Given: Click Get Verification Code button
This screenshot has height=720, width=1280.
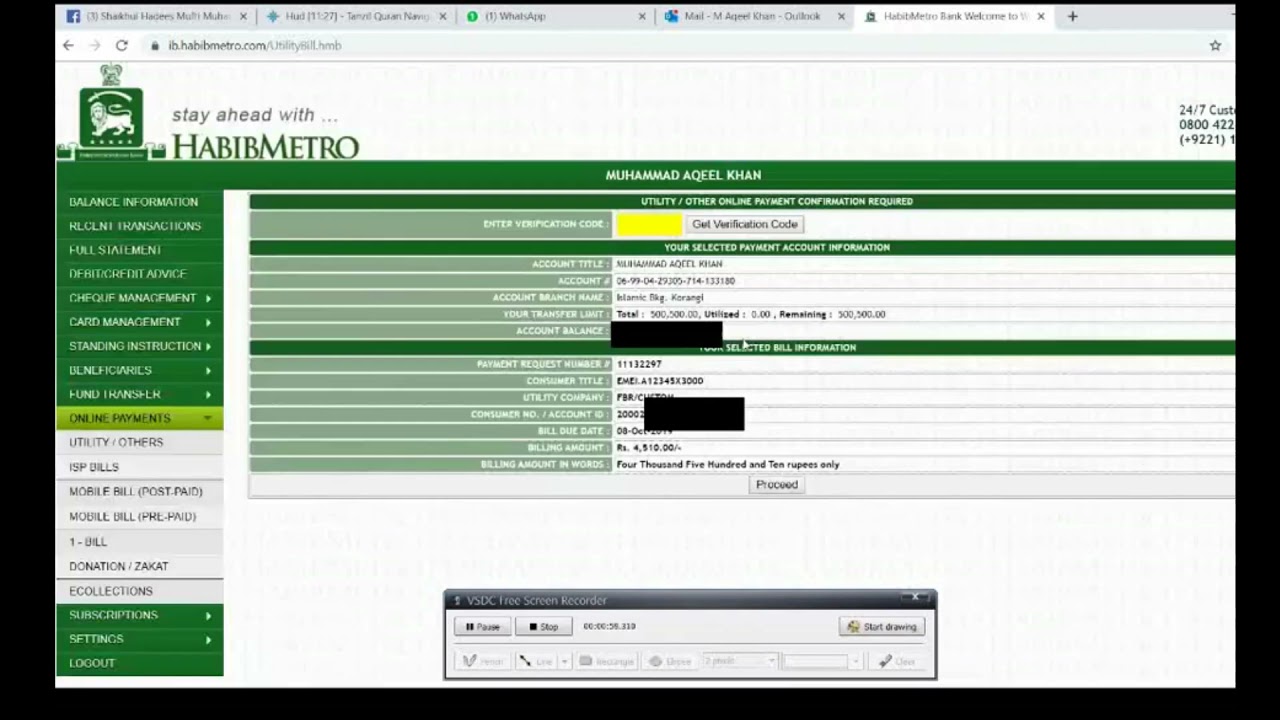Looking at the screenshot, I should tap(745, 224).
